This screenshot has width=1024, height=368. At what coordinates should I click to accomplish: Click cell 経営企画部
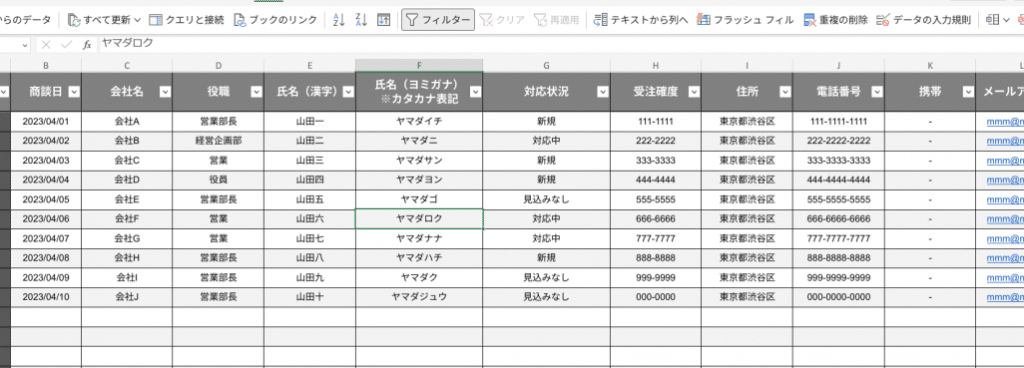pos(219,141)
